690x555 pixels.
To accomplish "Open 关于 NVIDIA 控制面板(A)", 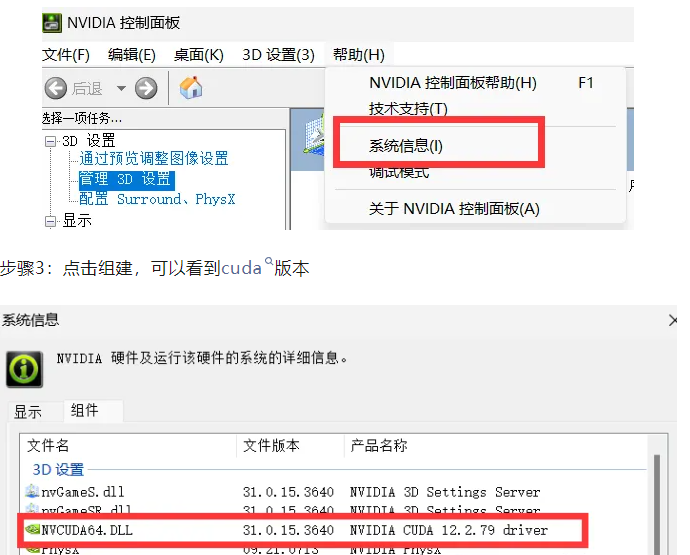I will (x=454, y=209).
